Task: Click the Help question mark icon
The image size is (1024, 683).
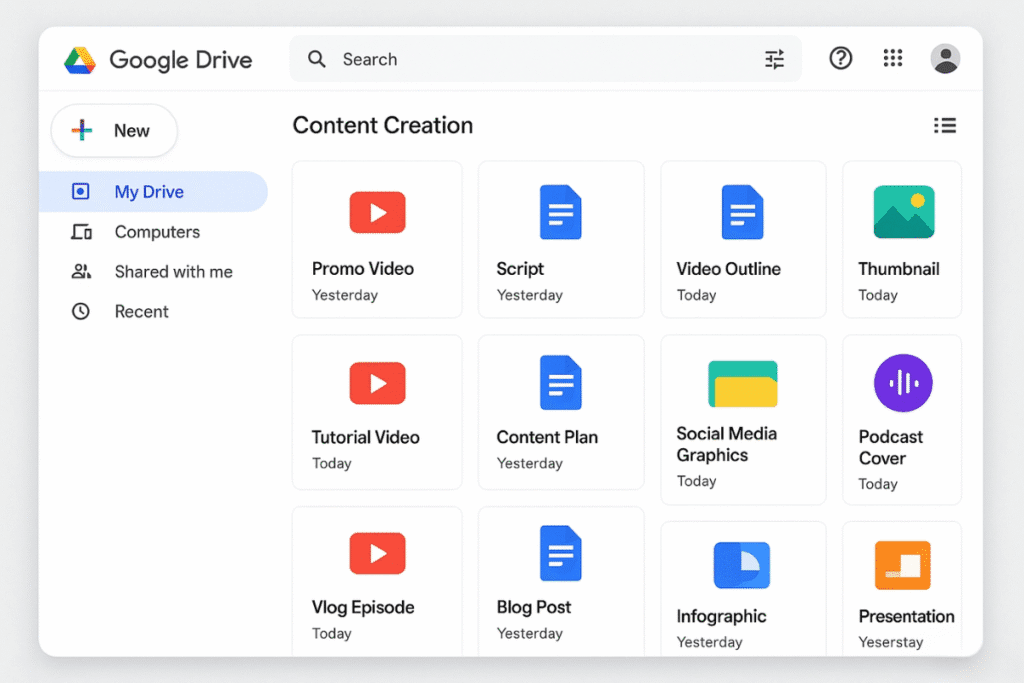Action: click(x=840, y=58)
